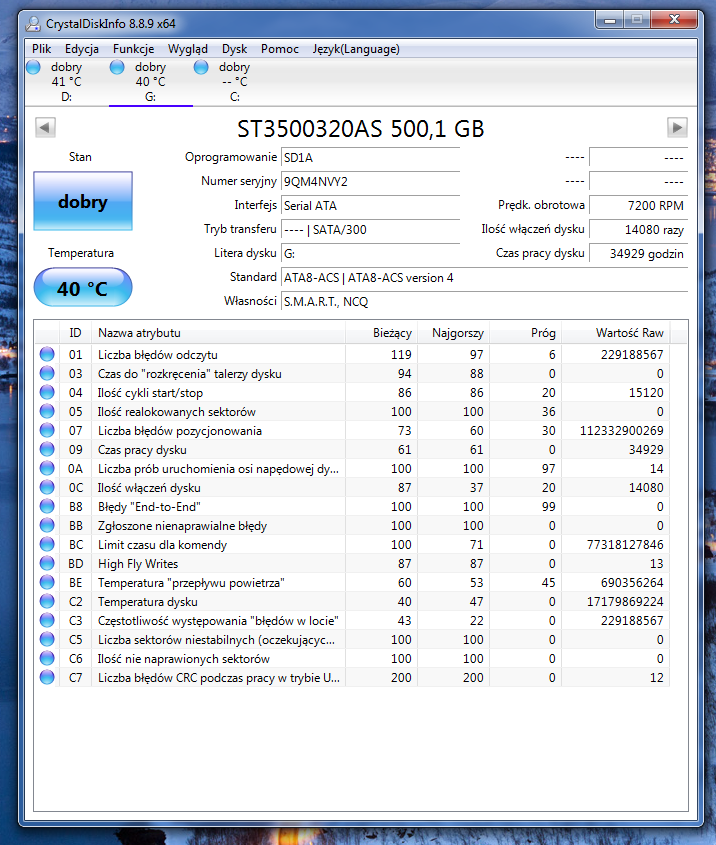The width and height of the screenshot is (716, 845).
Task: Open the Język(Language) menu
Action: pyautogui.click(x=356, y=49)
